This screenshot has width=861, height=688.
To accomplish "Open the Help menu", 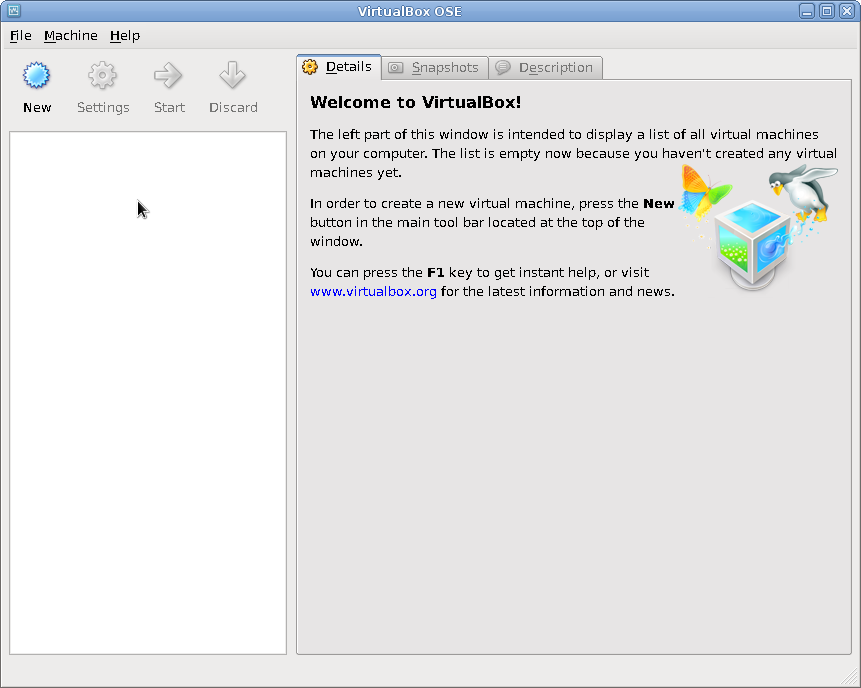I will [x=125, y=36].
